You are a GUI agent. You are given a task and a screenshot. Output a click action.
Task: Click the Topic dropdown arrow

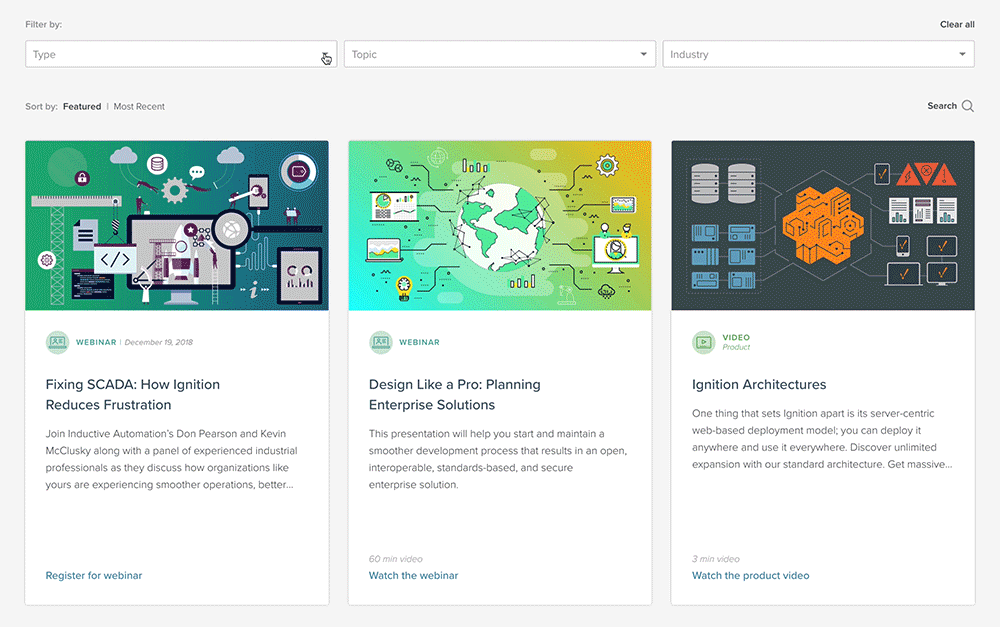(x=643, y=54)
